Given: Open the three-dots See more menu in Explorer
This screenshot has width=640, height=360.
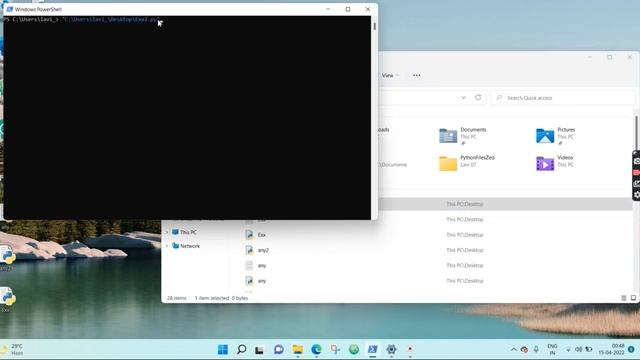Looking at the screenshot, I should [x=416, y=76].
